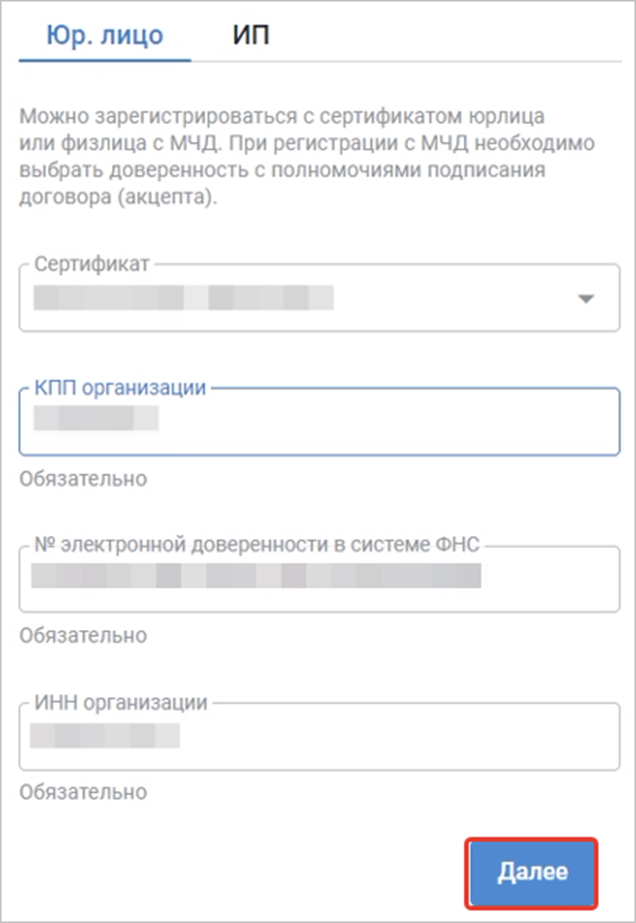Click the blurred доверенности number value
The width and height of the screenshot is (636, 923).
point(256,575)
